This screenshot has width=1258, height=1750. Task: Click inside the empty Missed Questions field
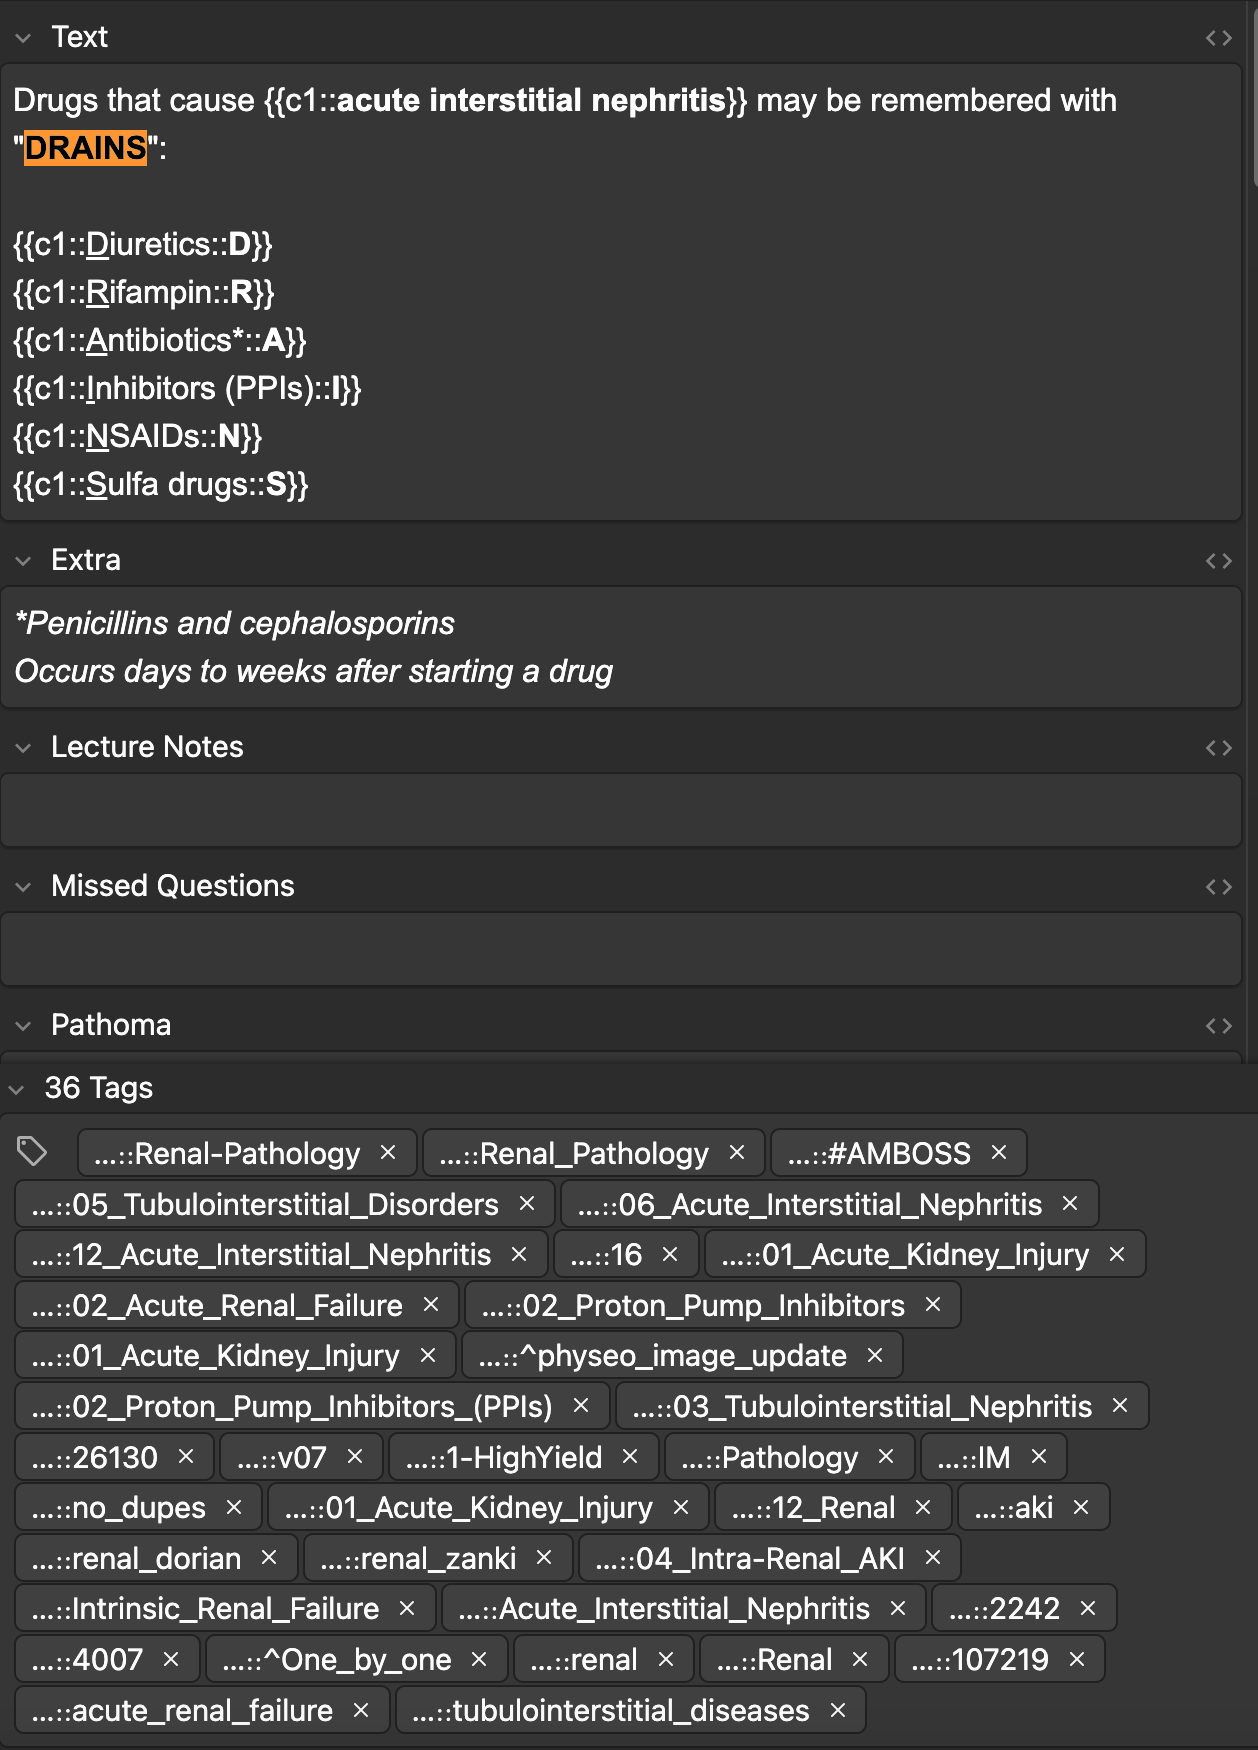coord(620,949)
